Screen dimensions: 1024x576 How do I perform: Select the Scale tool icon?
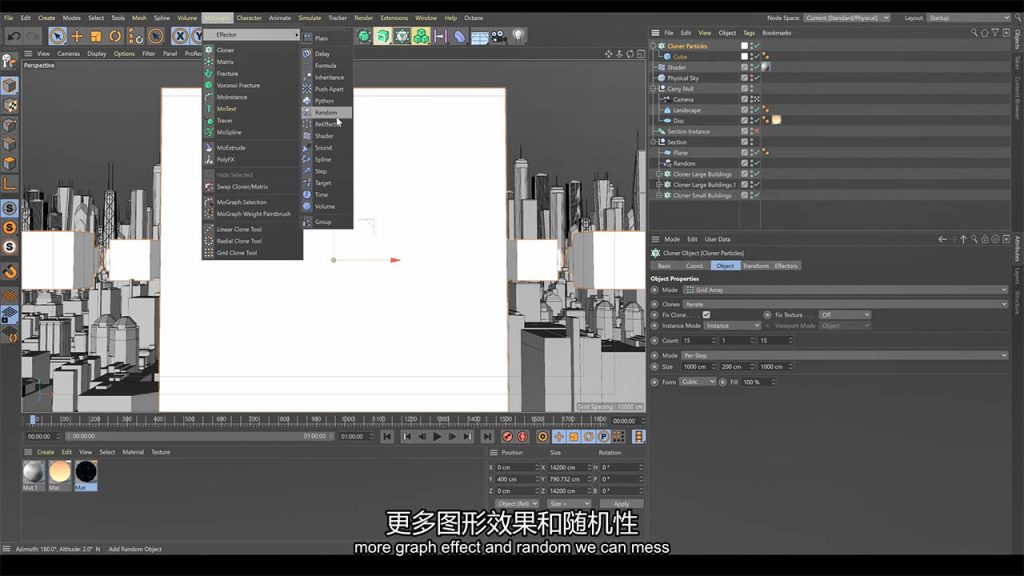click(96, 37)
